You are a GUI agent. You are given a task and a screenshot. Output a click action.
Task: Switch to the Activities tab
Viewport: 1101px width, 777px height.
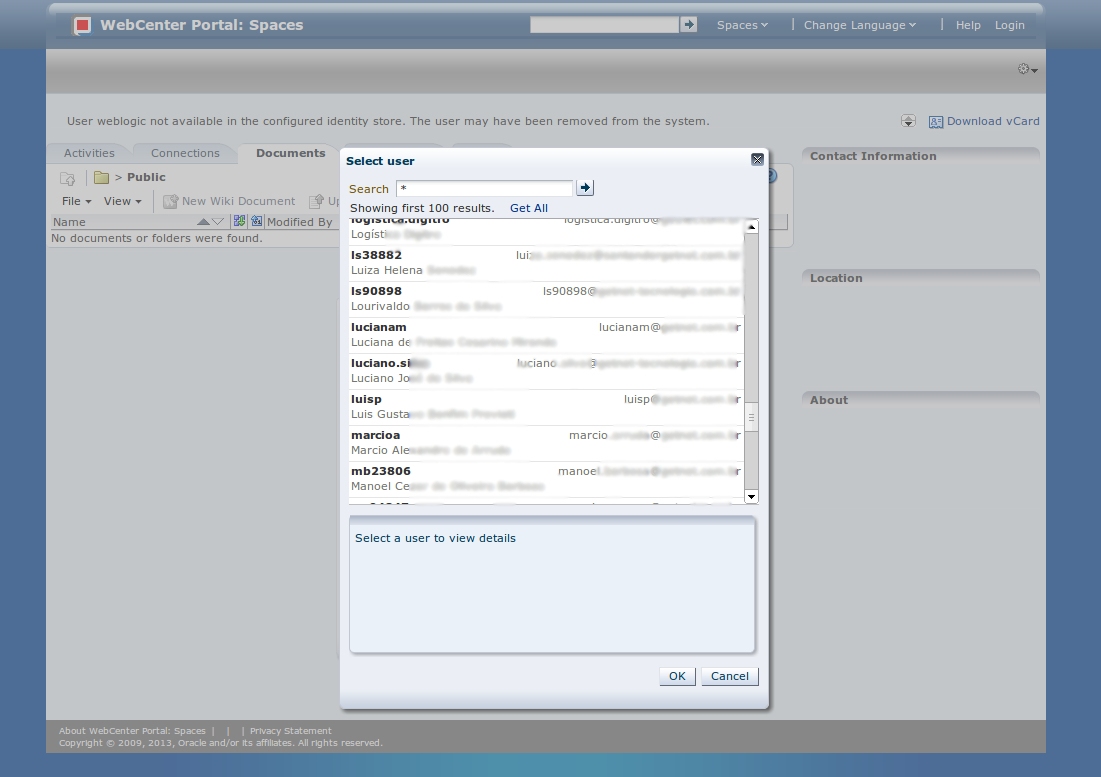coord(89,154)
